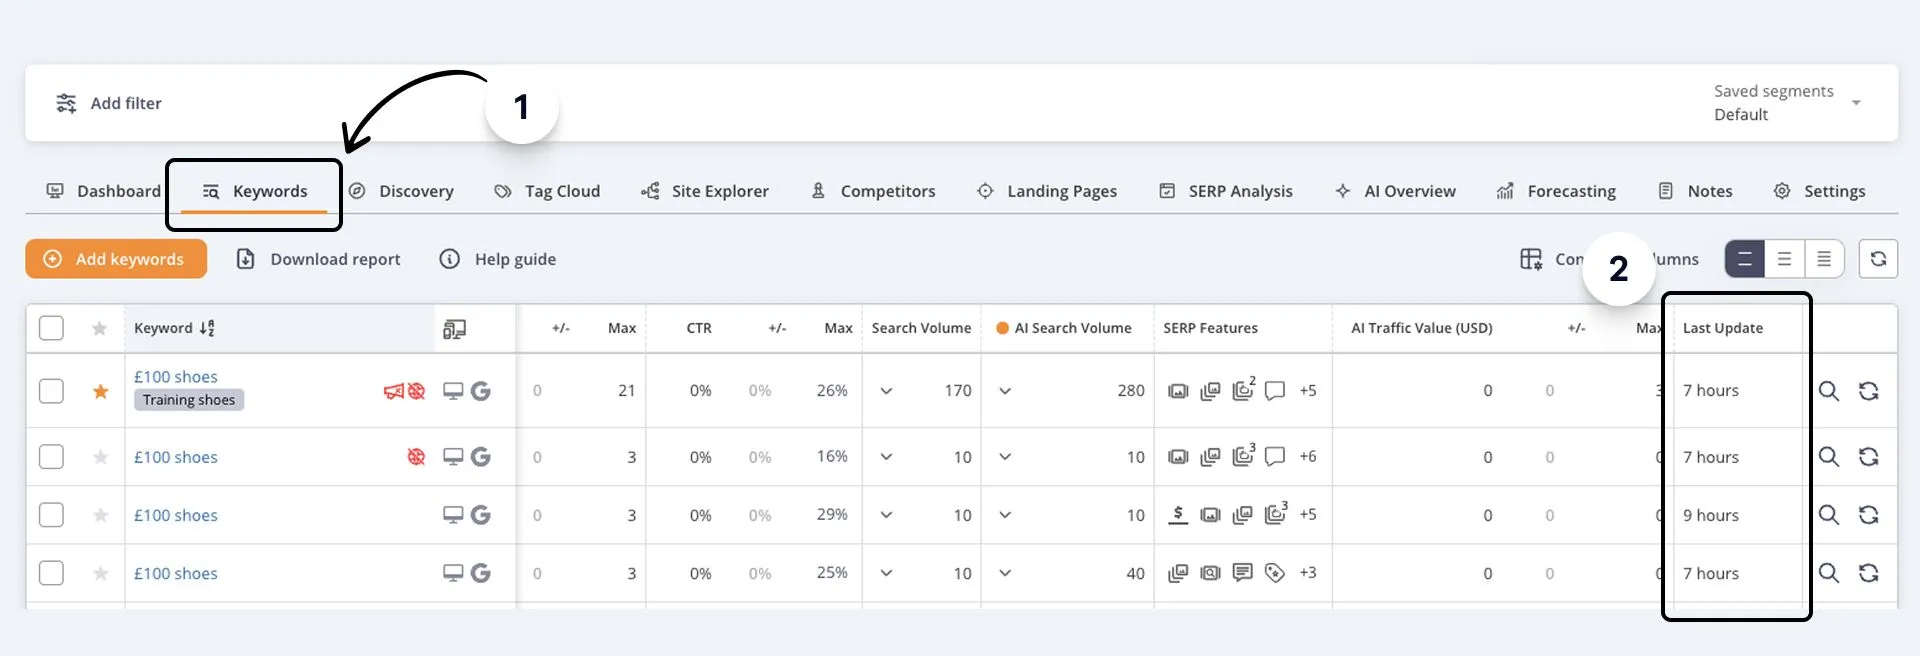Star the second £100 shoes keyword
This screenshot has width=1920, height=656.
100,457
